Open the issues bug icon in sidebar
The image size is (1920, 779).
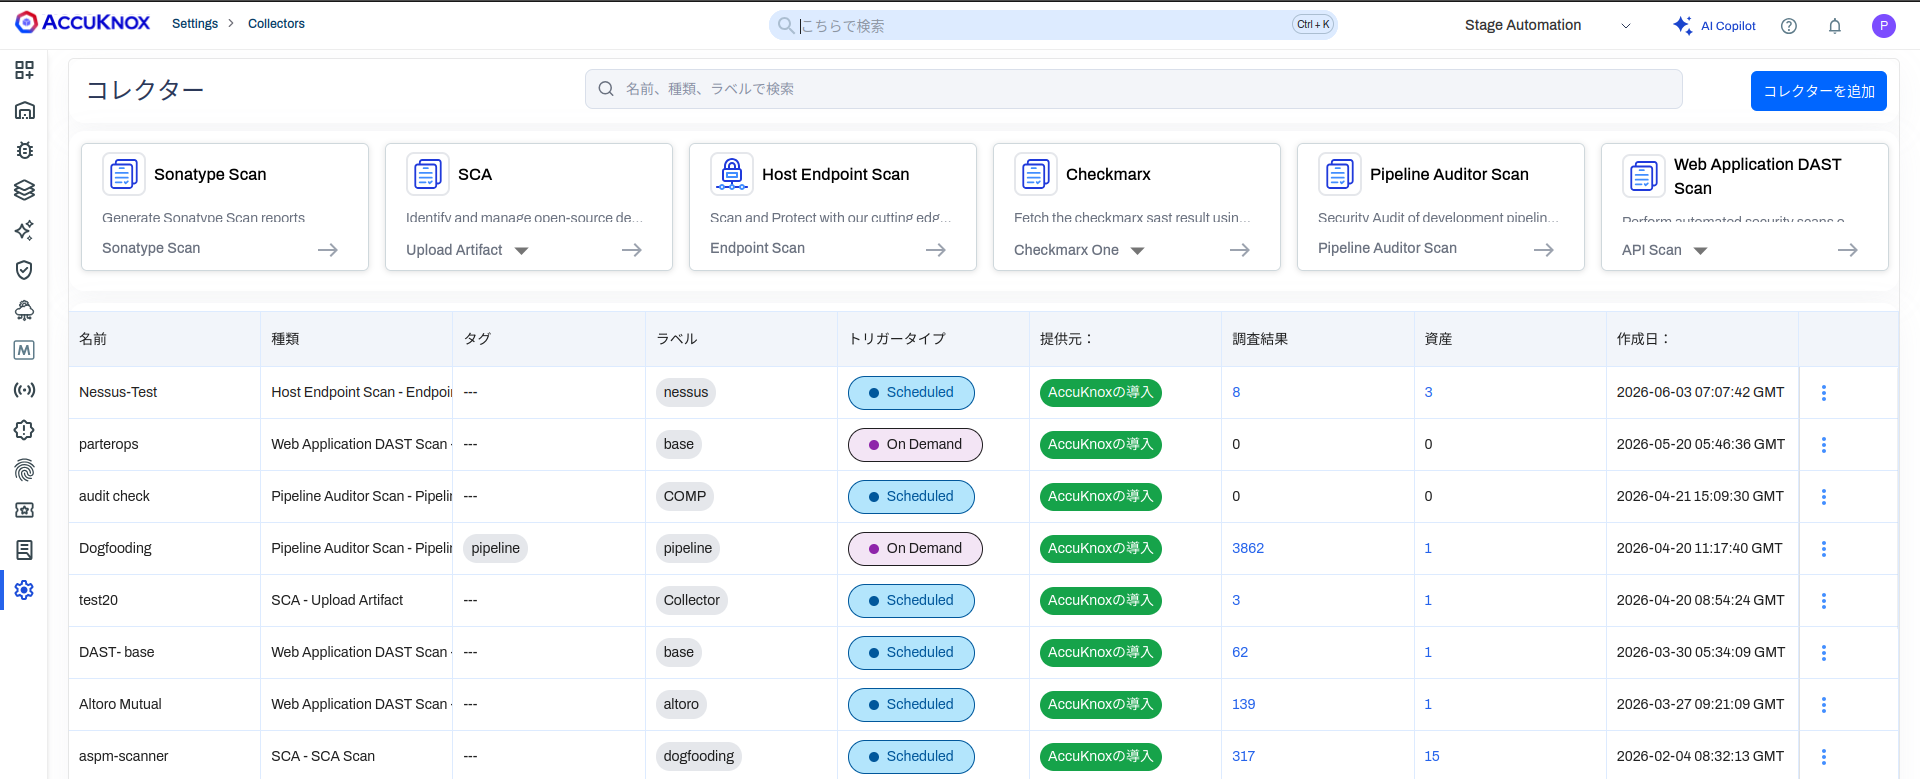pyautogui.click(x=24, y=150)
